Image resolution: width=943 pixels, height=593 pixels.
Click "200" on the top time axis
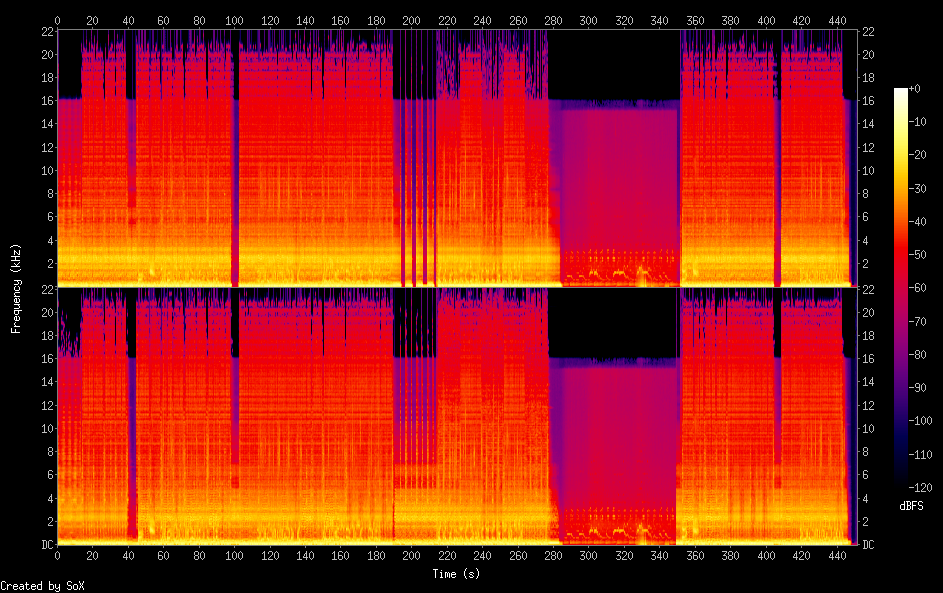[411, 20]
